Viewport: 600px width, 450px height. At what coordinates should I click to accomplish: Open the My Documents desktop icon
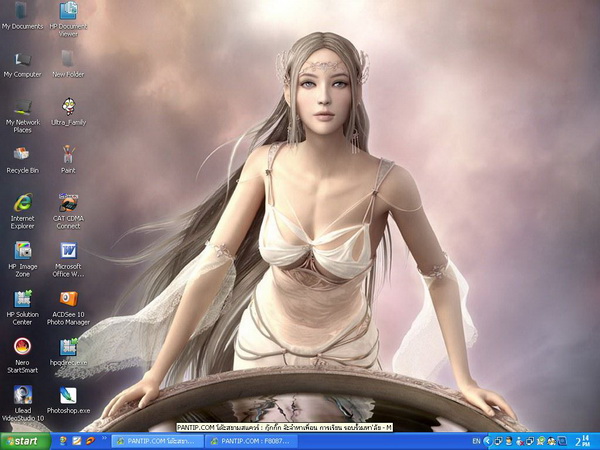pyautogui.click(x=22, y=16)
